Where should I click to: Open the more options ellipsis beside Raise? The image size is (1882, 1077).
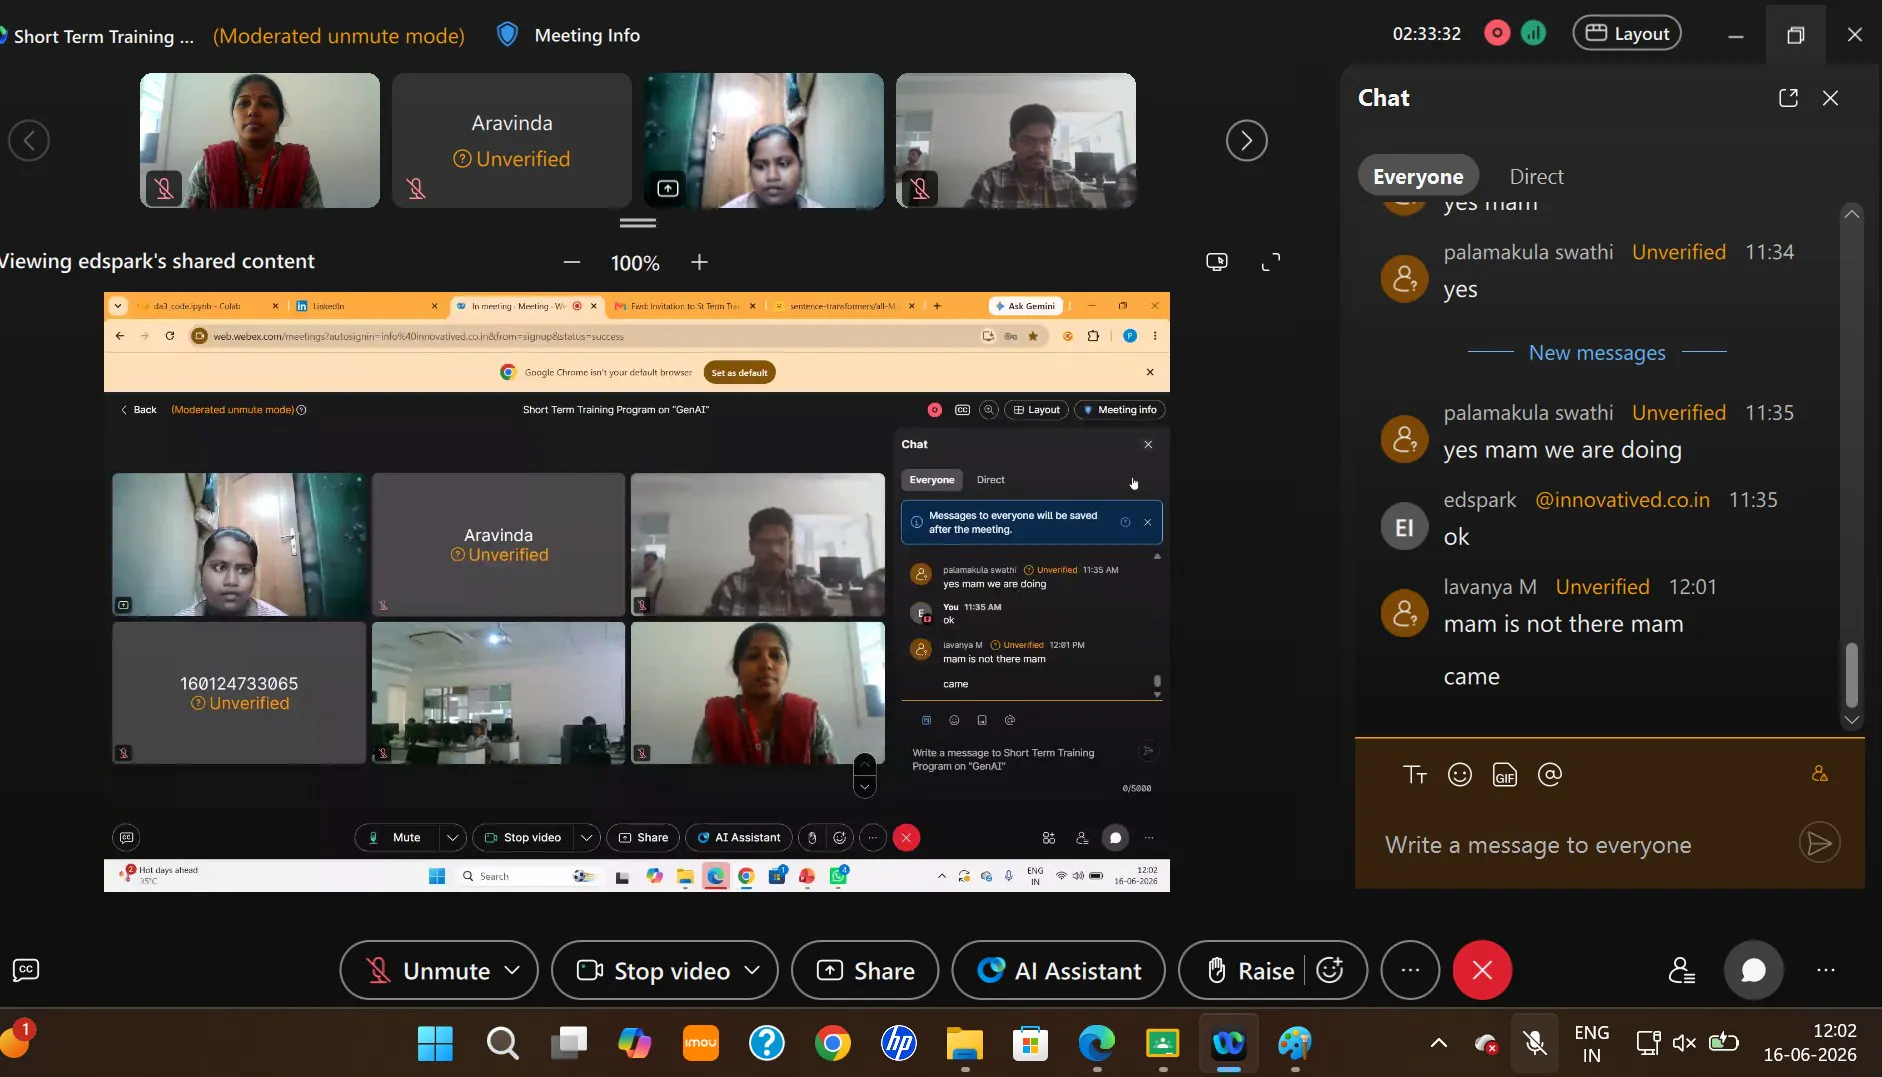(1410, 970)
